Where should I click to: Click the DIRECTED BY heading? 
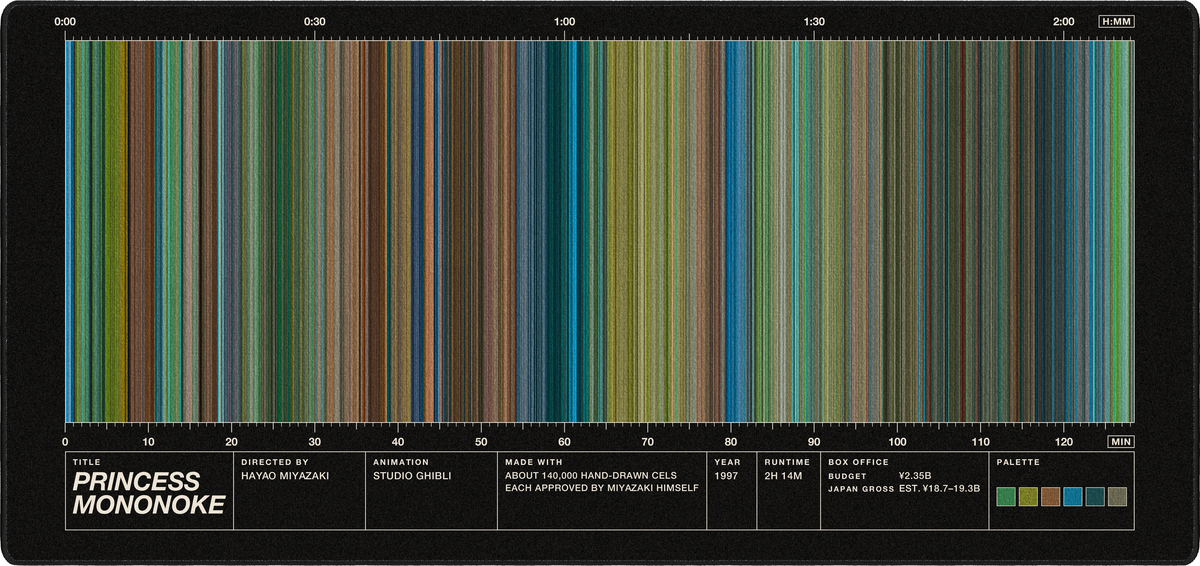click(275, 462)
